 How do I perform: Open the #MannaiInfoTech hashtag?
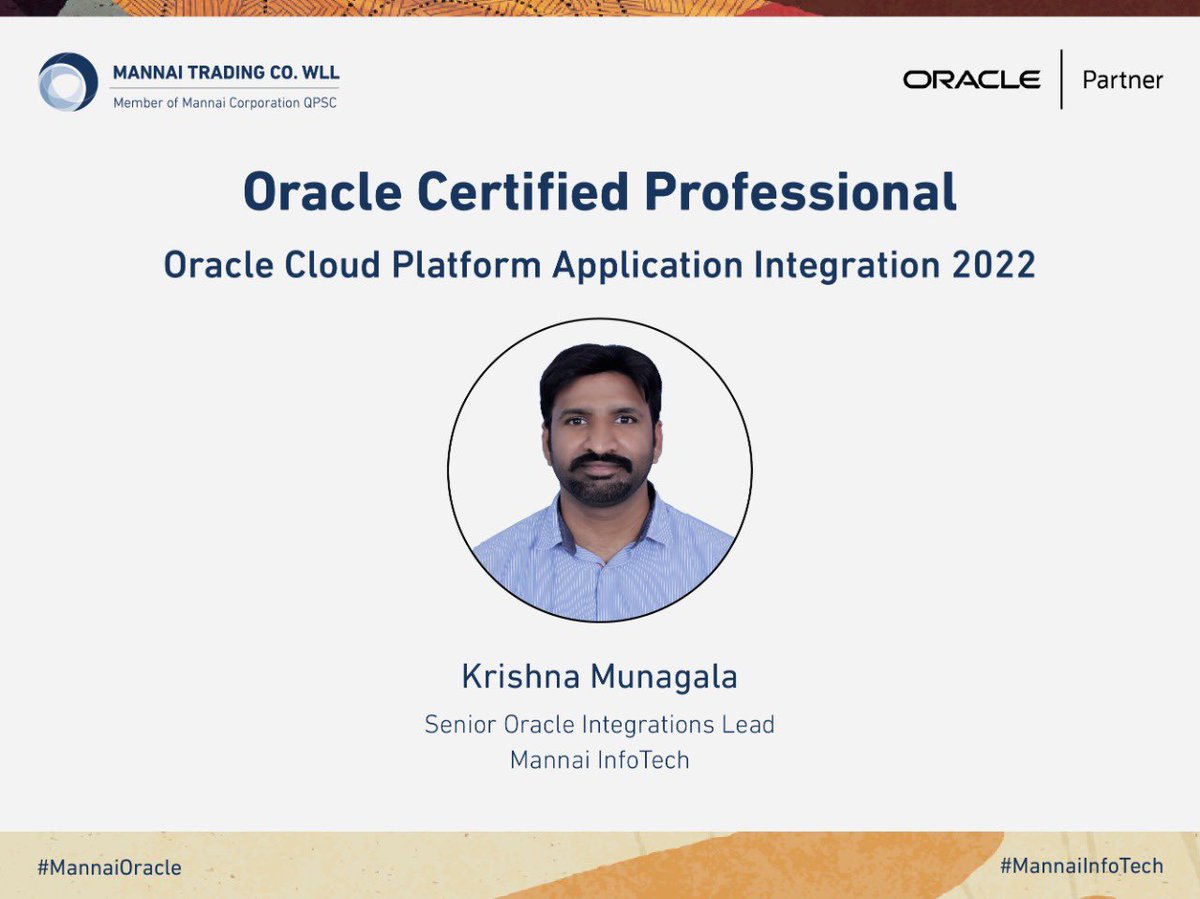[x=1082, y=867]
